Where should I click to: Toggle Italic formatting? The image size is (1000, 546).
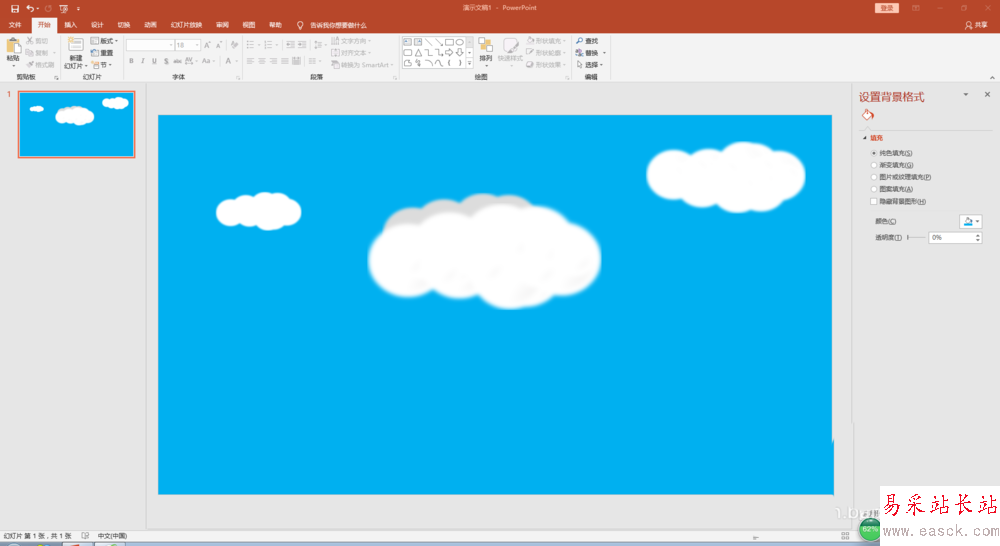pos(143,61)
